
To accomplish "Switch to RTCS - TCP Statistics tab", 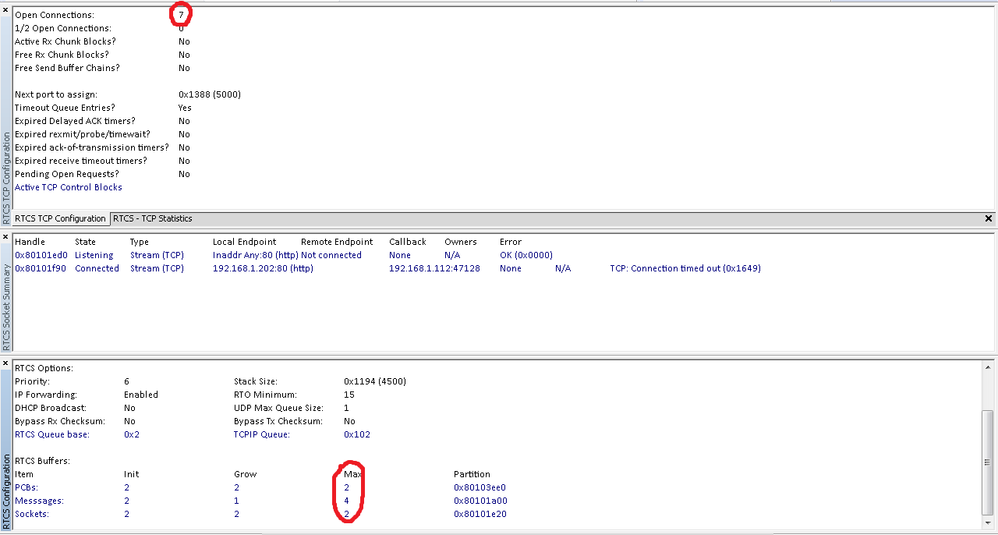I will pyautogui.click(x=153, y=218).
